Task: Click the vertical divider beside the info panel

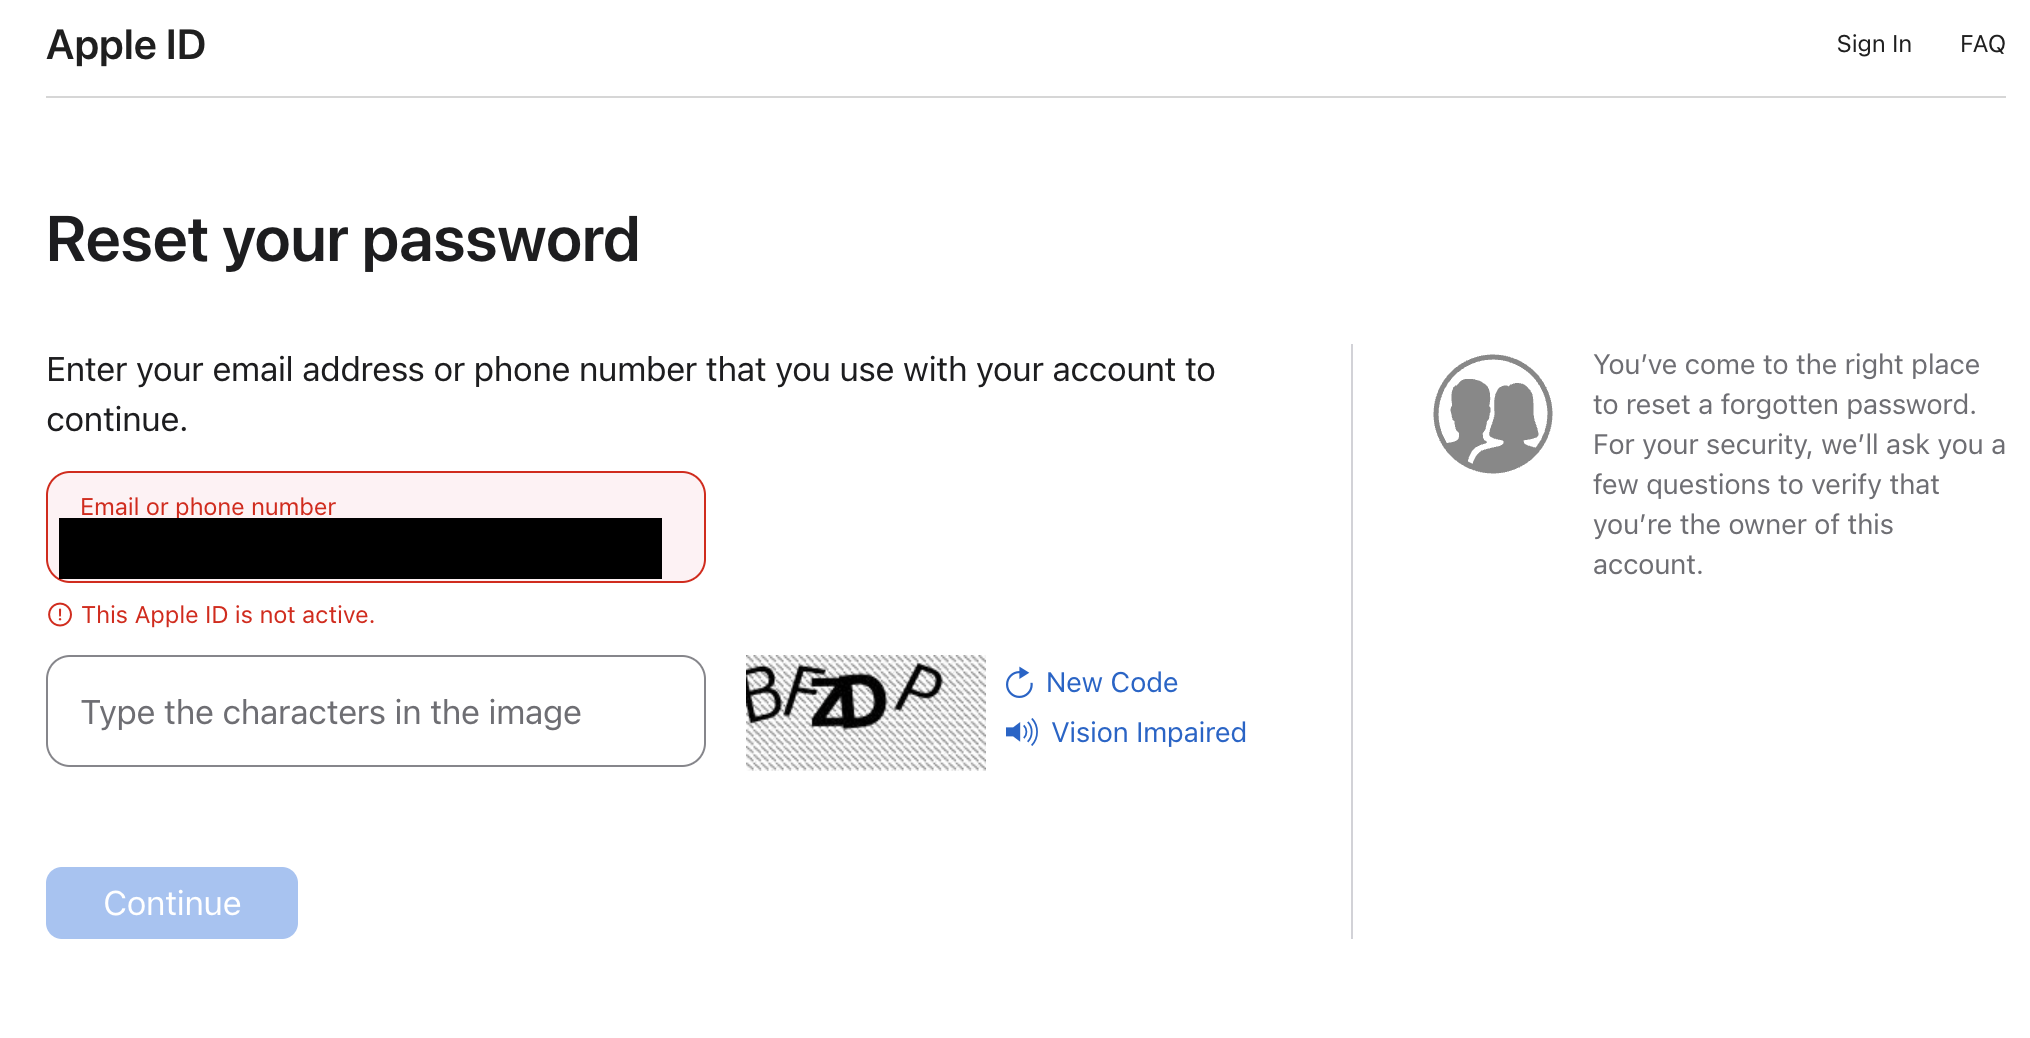Action: [x=1352, y=640]
